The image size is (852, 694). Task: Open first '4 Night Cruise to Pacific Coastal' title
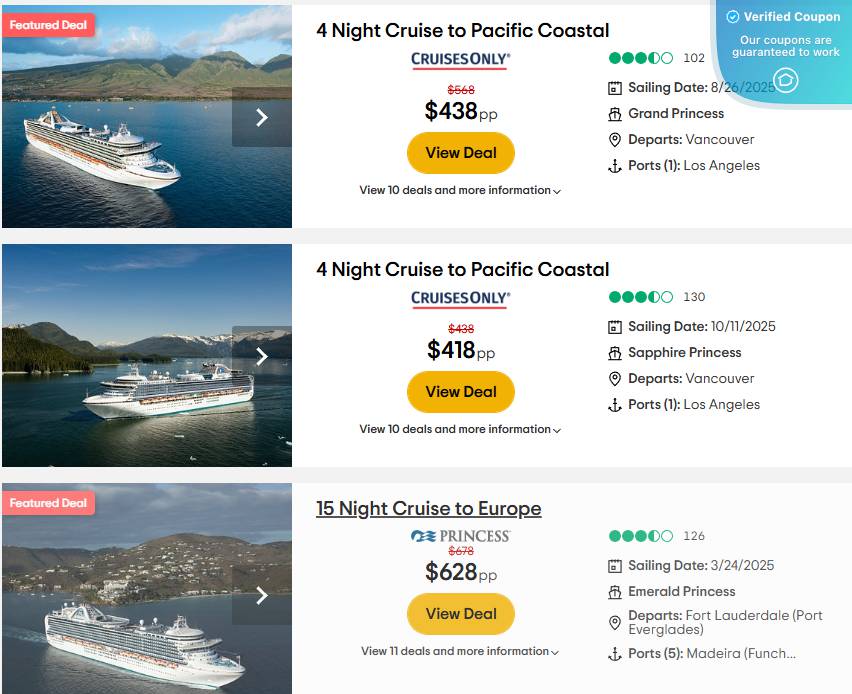[x=462, y=31]
